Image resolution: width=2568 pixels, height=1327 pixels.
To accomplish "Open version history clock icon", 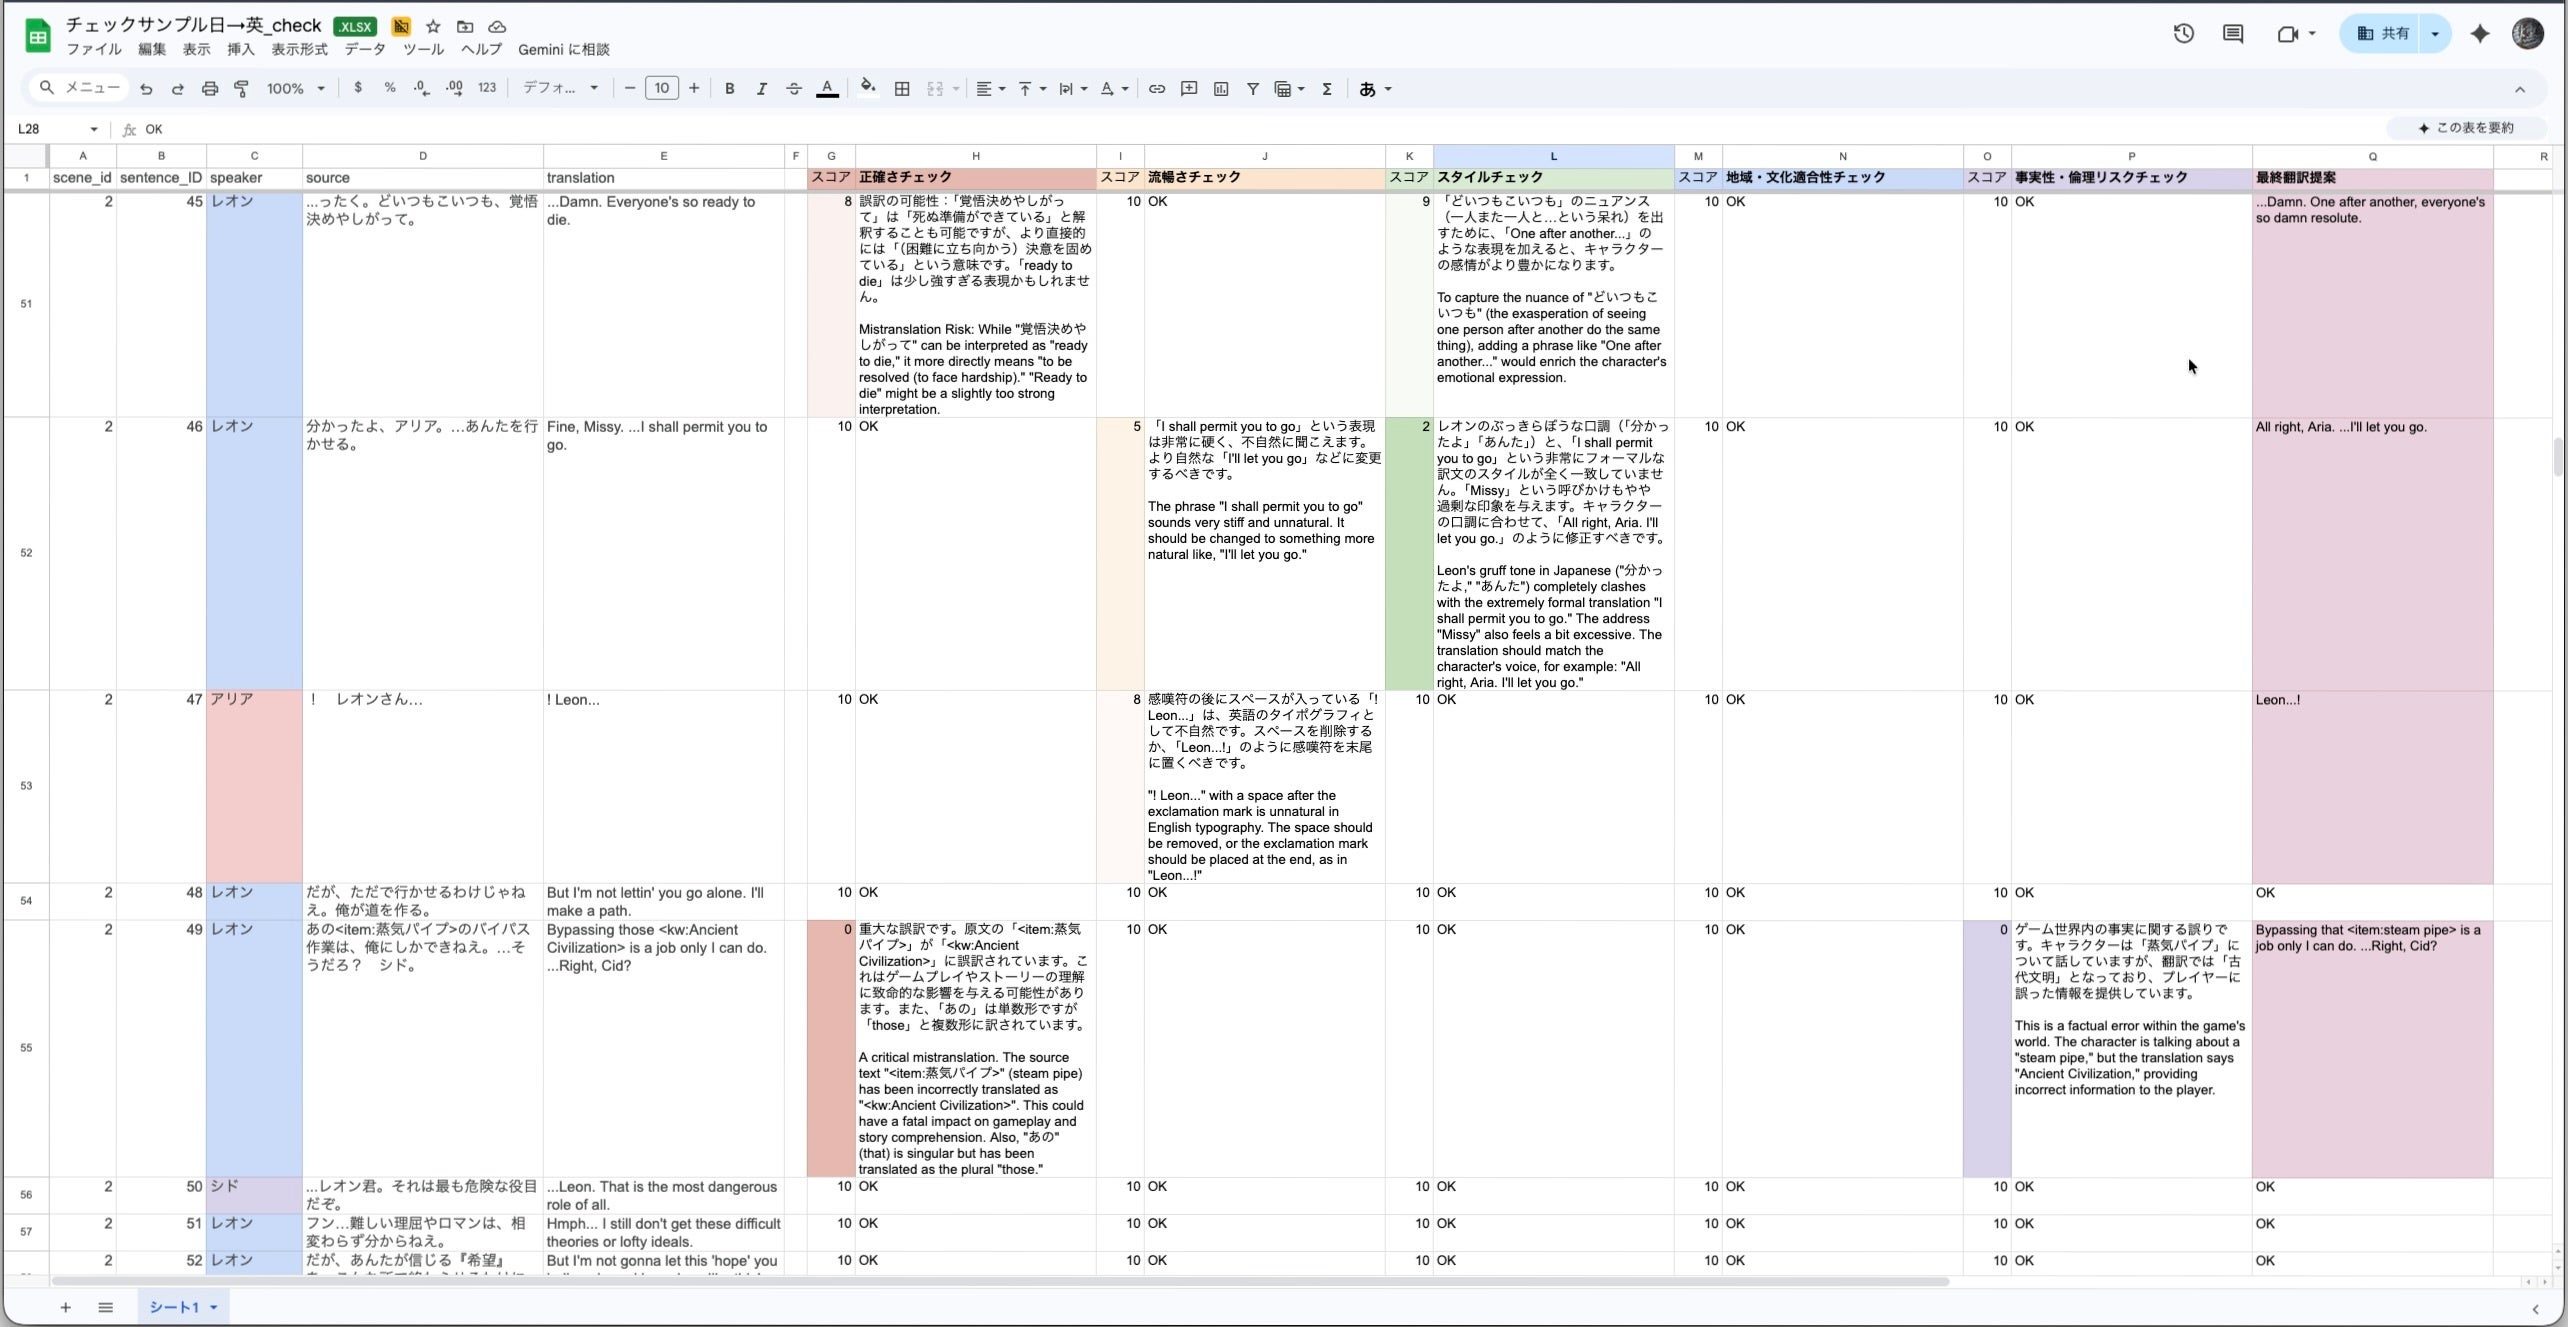I will tap(2183, 33).
